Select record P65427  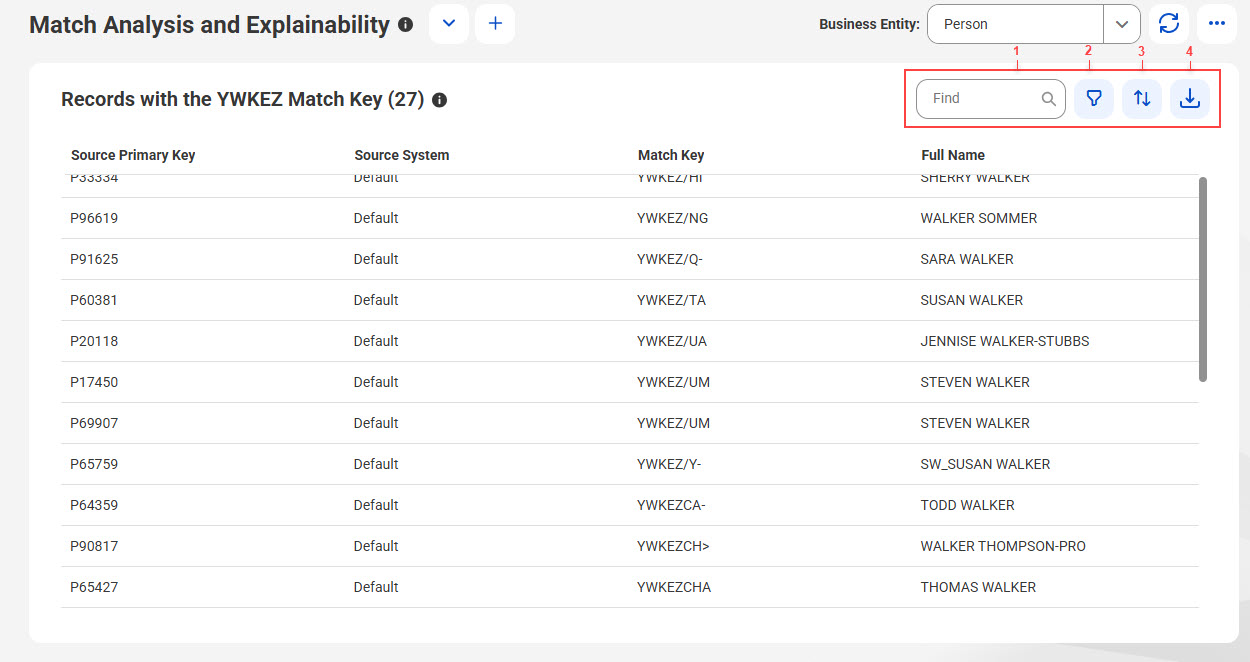630,587
